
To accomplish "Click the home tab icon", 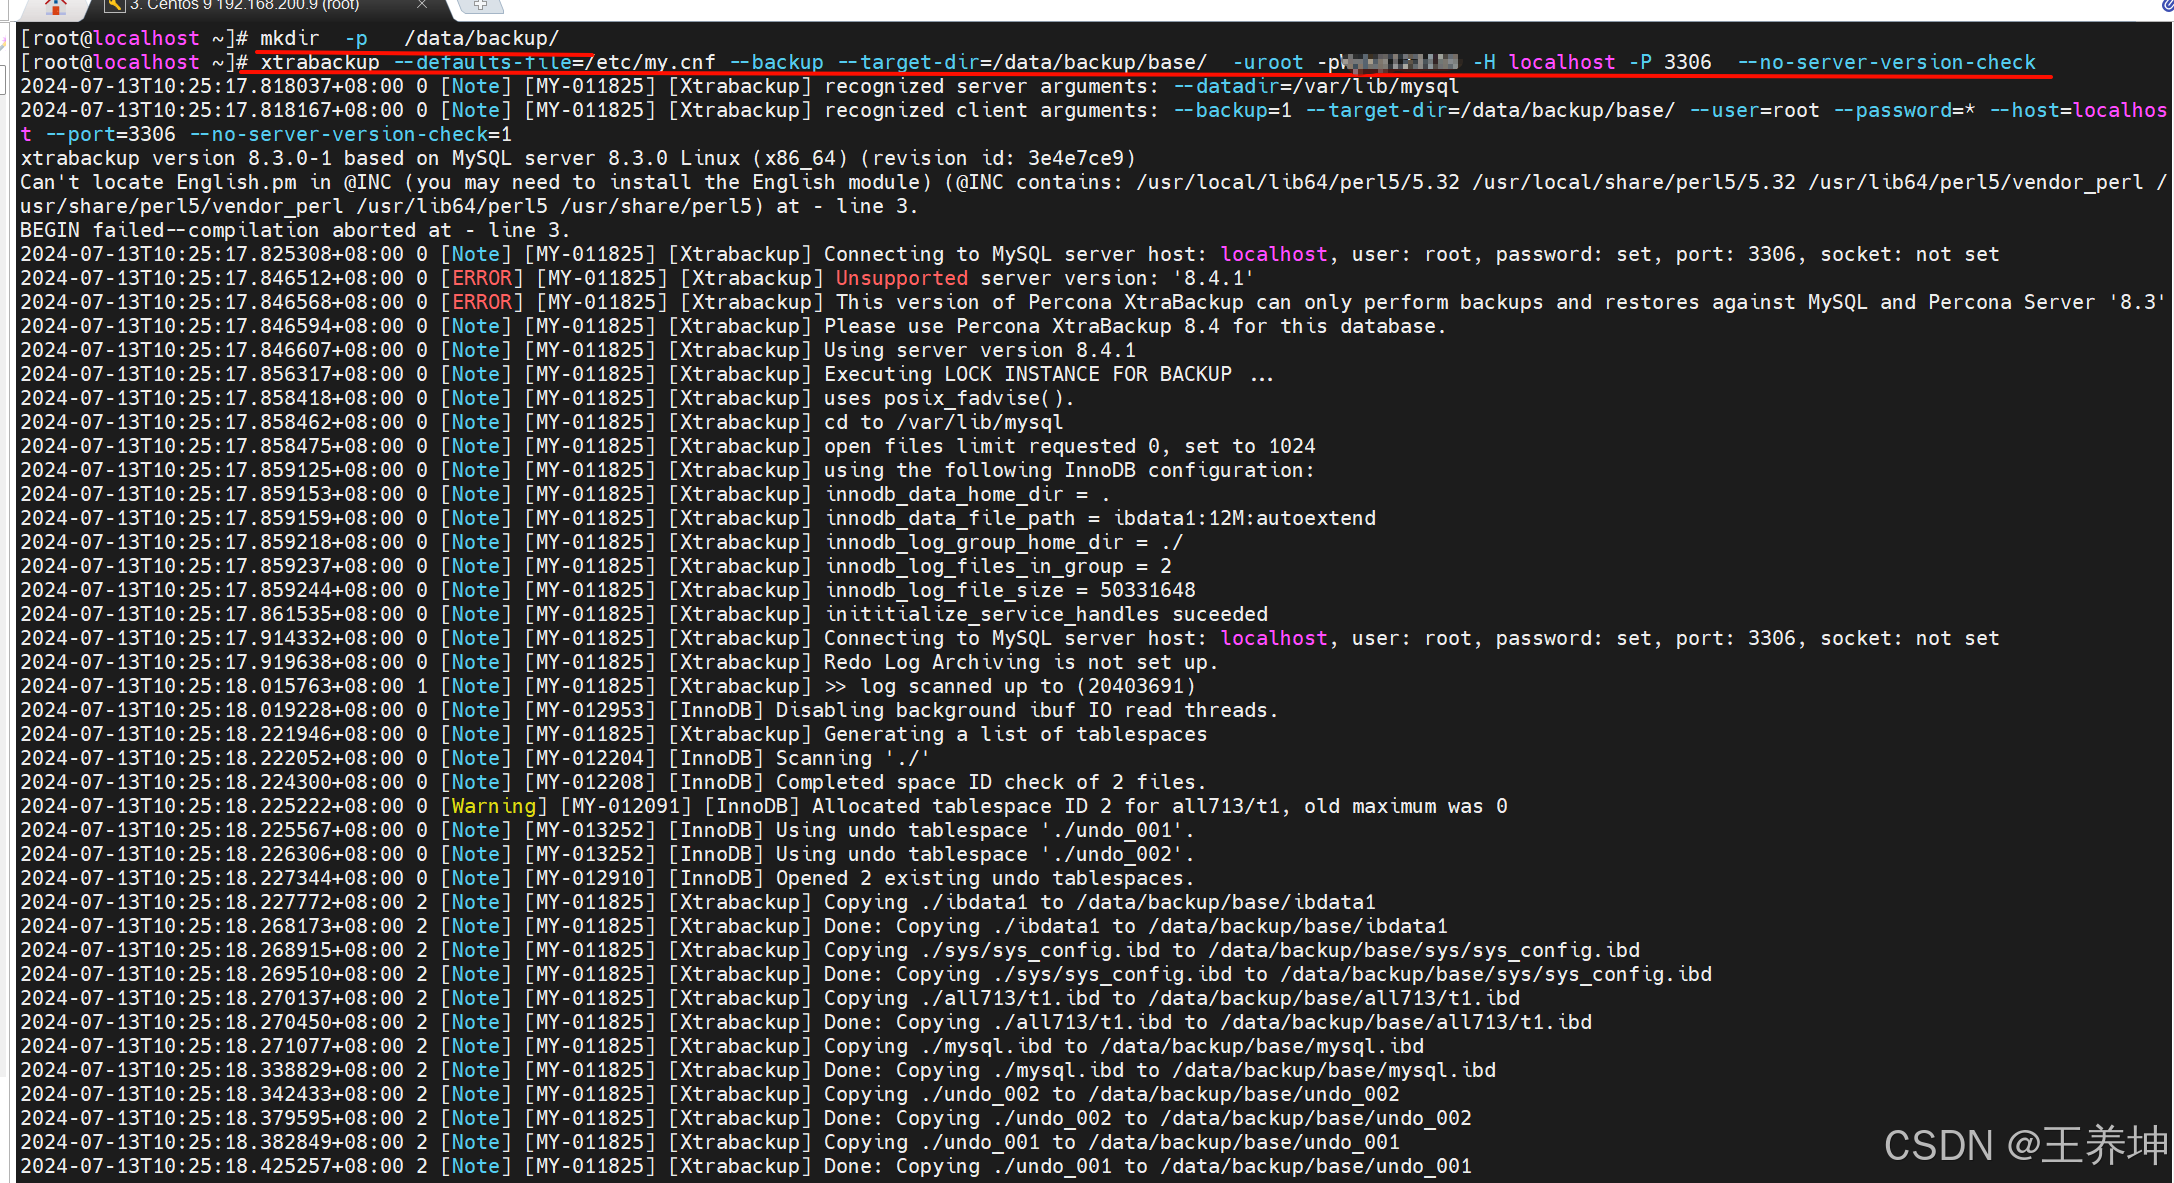I will click(x=55, y=6).
